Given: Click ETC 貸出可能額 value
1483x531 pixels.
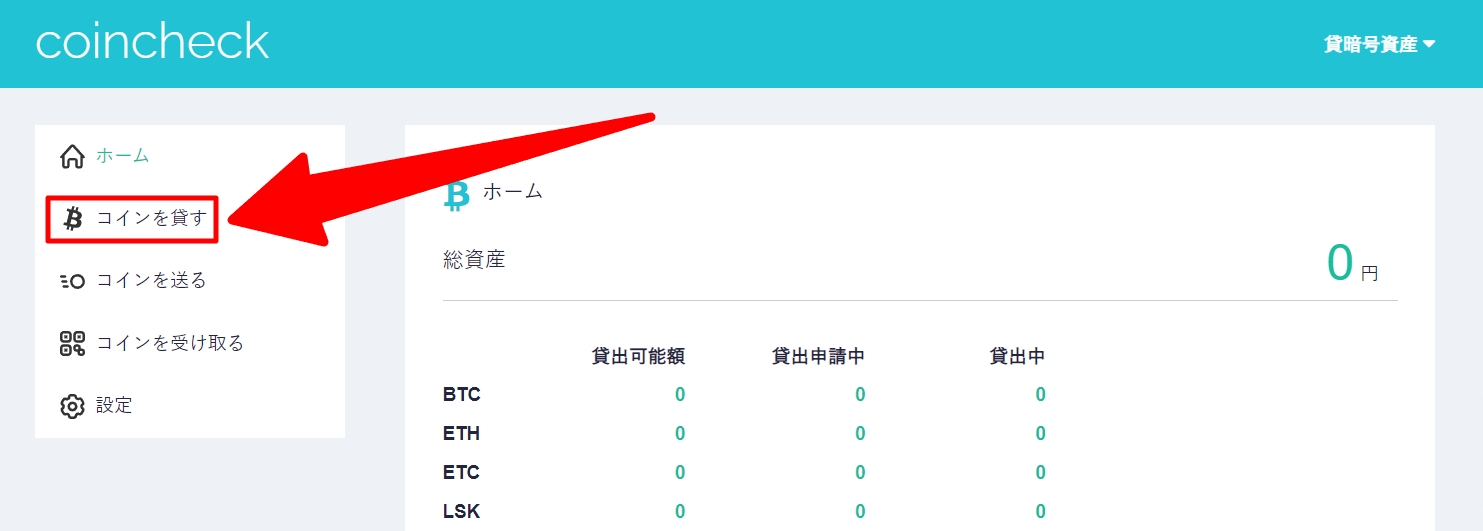Looking at the screenshot, I should coord(680,472).
